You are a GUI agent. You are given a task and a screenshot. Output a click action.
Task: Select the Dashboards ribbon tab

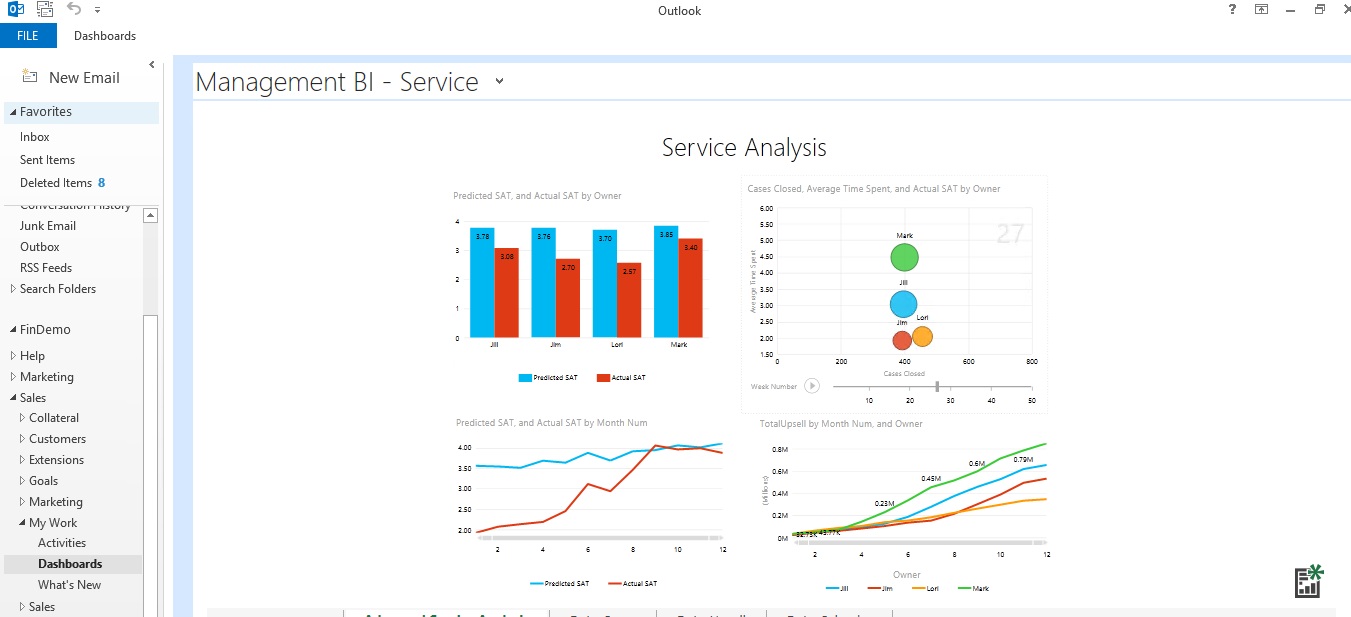pyautogui.click(x=105, y=36)
